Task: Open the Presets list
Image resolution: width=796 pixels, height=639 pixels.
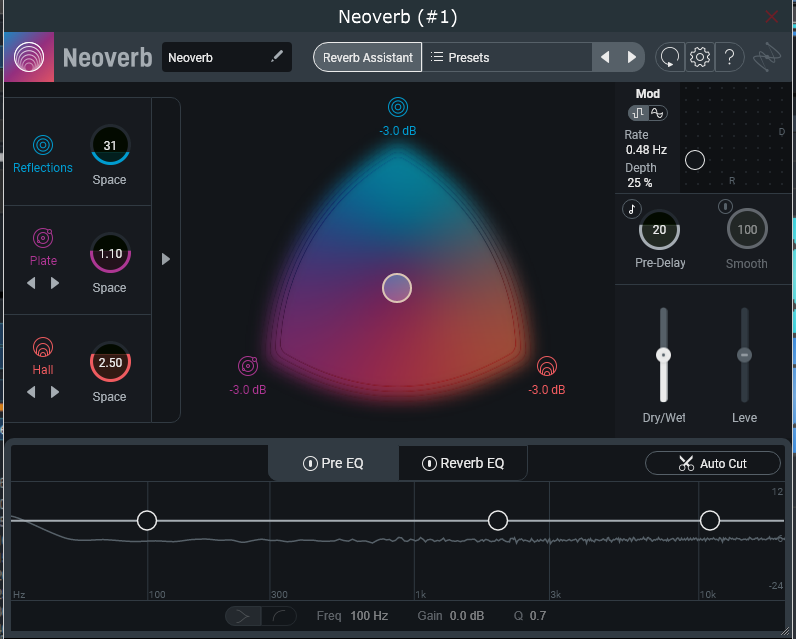Action: [x=507, y=57]
